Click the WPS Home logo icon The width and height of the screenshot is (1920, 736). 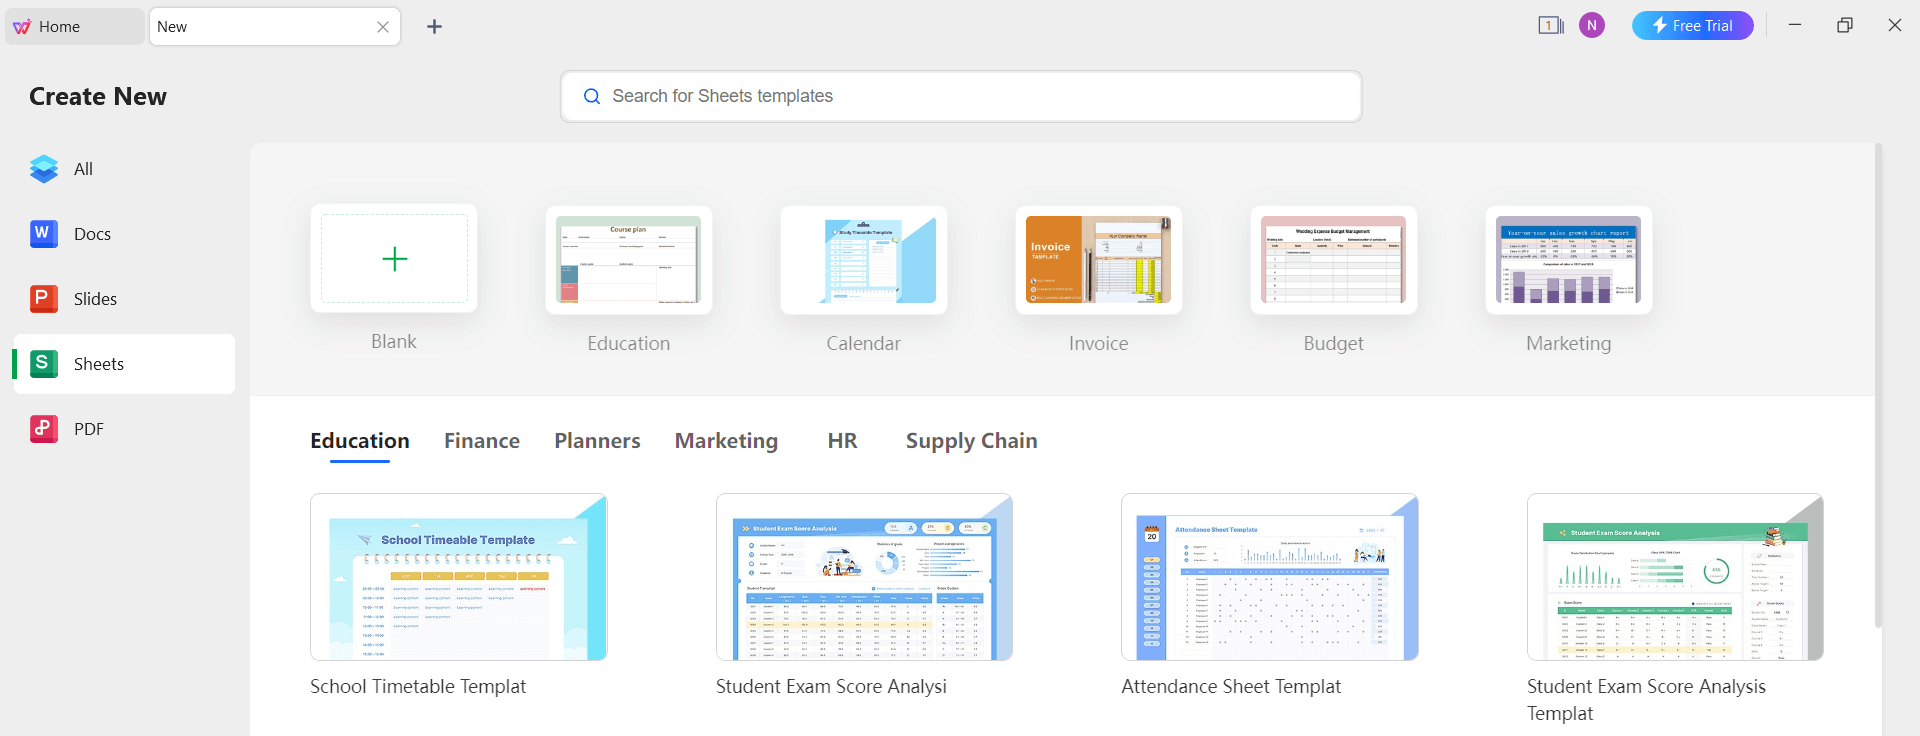(22, 27)
